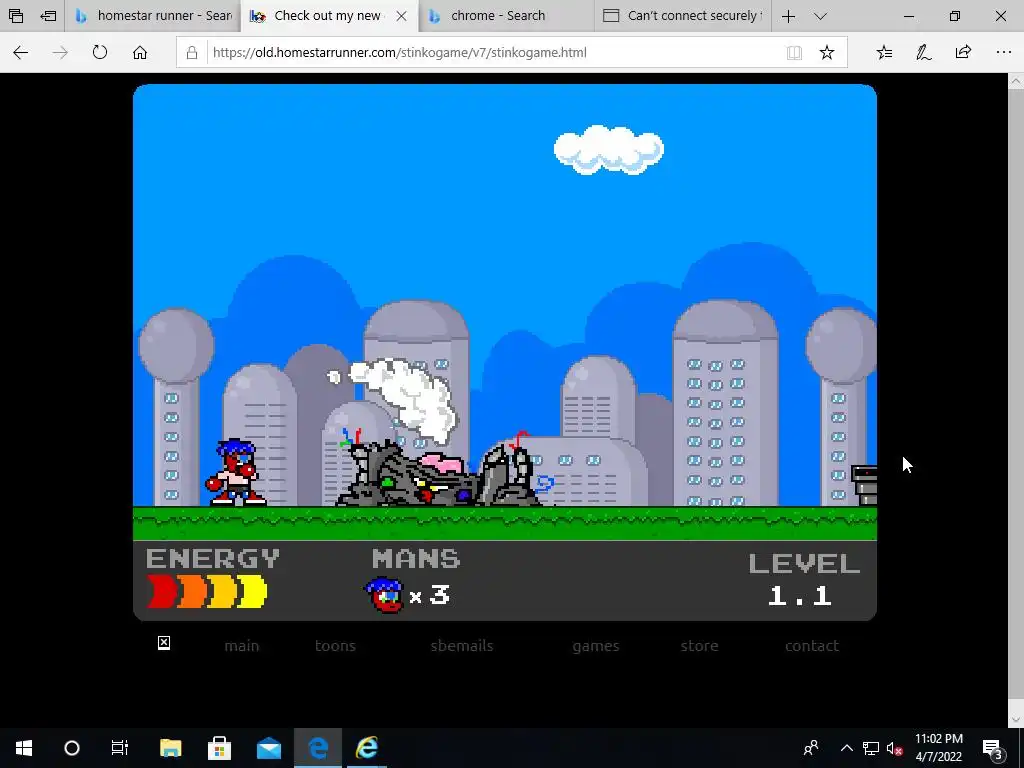Open the toons link
Image resolution: width=1024 pixels, height=768 pixels.
pos(335,646)
